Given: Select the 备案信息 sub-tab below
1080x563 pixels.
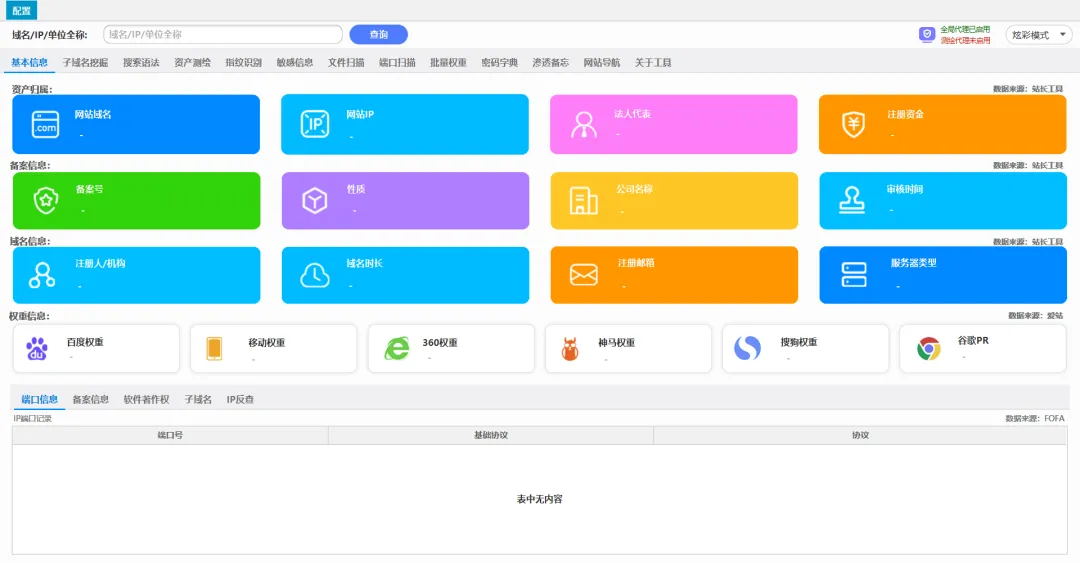Looking at the screenshot, I should tap(90, 399).
